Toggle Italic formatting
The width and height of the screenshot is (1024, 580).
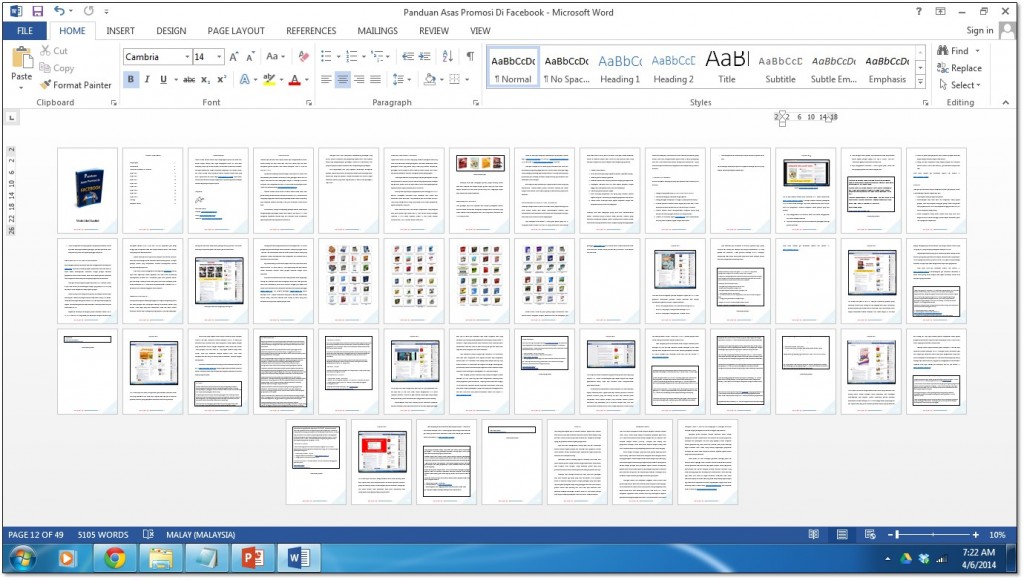[x=147, y=80]
